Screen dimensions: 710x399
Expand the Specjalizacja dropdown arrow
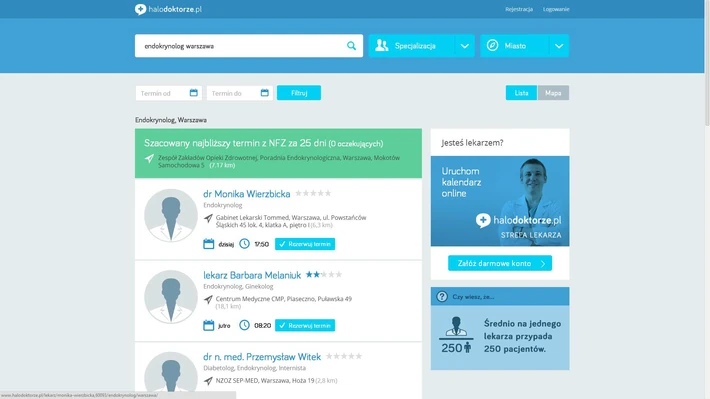465,46
